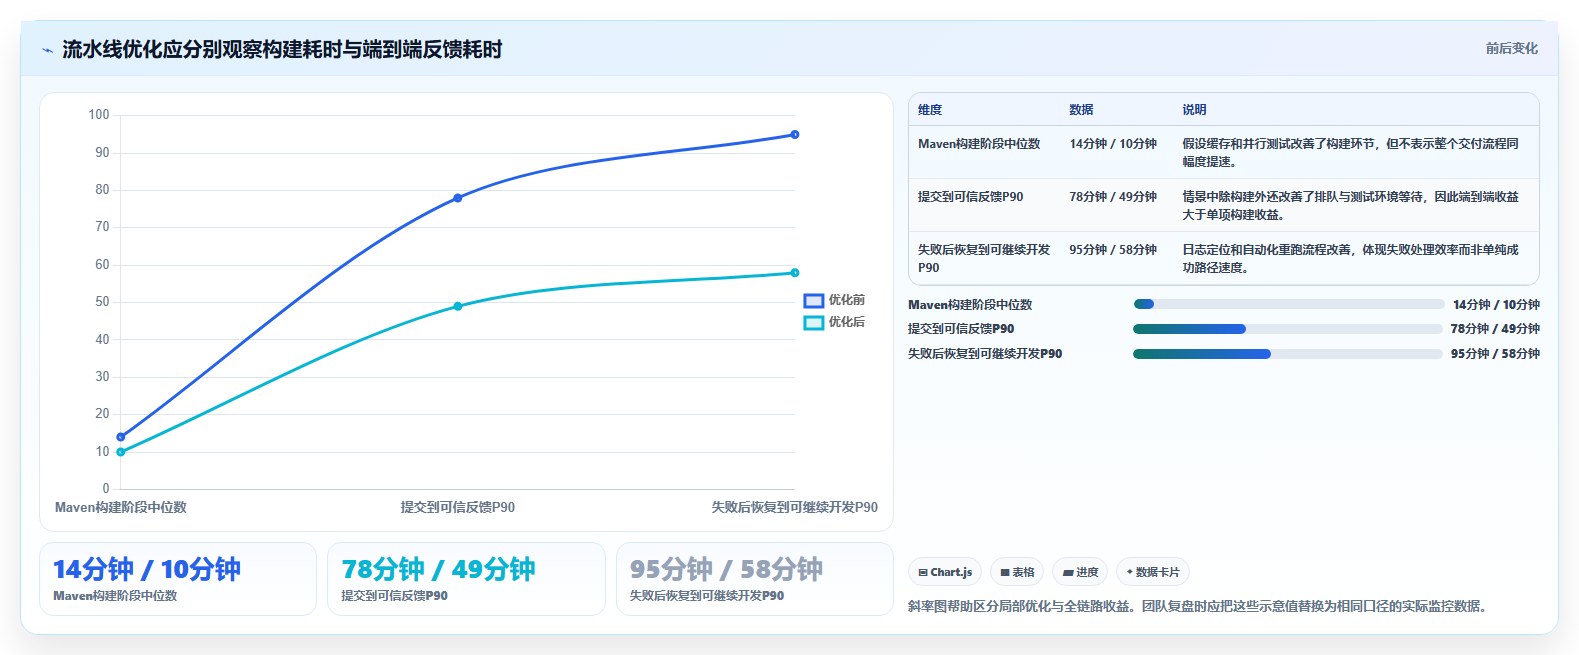Viewport: 1579px width, 655px height.
Task: Click progress value 14分钟 / 10分钟 at right
Action: click(x=1496, y=305)
